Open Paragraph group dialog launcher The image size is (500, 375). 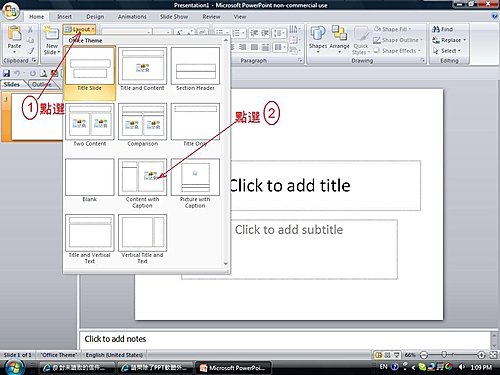tap(300, 60)
